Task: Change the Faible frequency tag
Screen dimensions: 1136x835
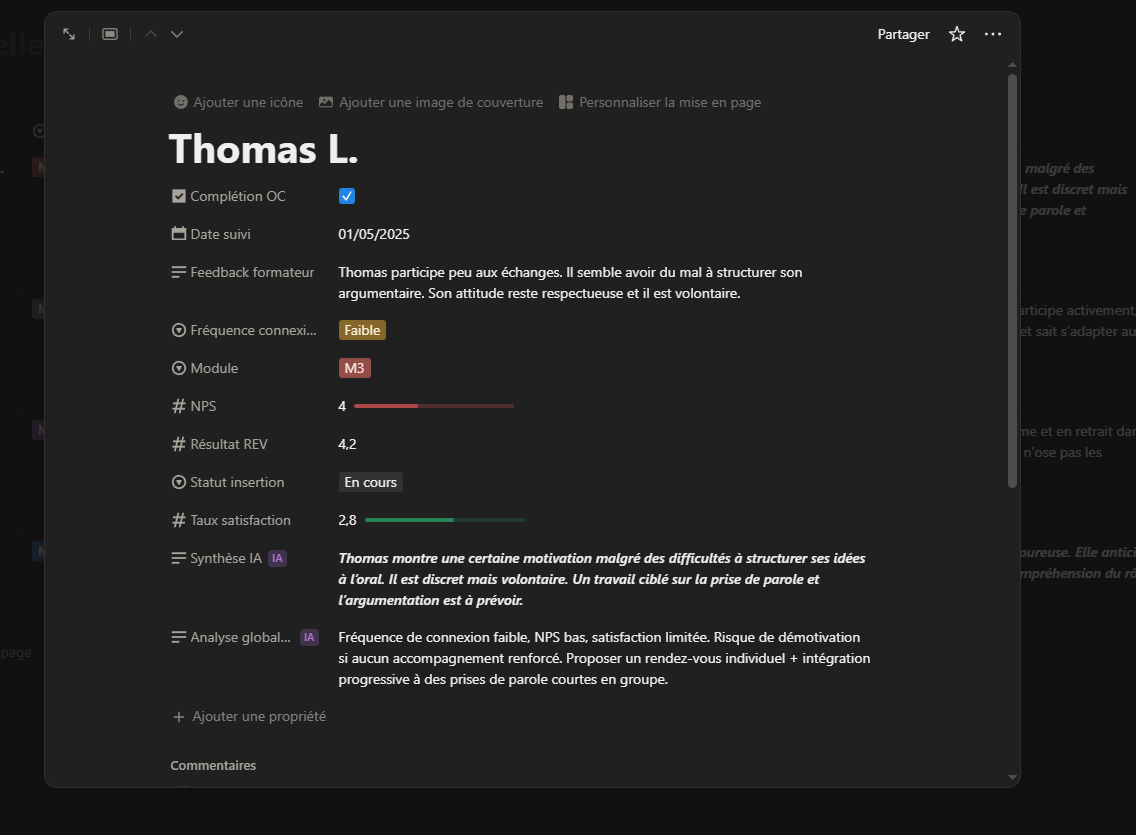Action: click(x=362, y=330)
